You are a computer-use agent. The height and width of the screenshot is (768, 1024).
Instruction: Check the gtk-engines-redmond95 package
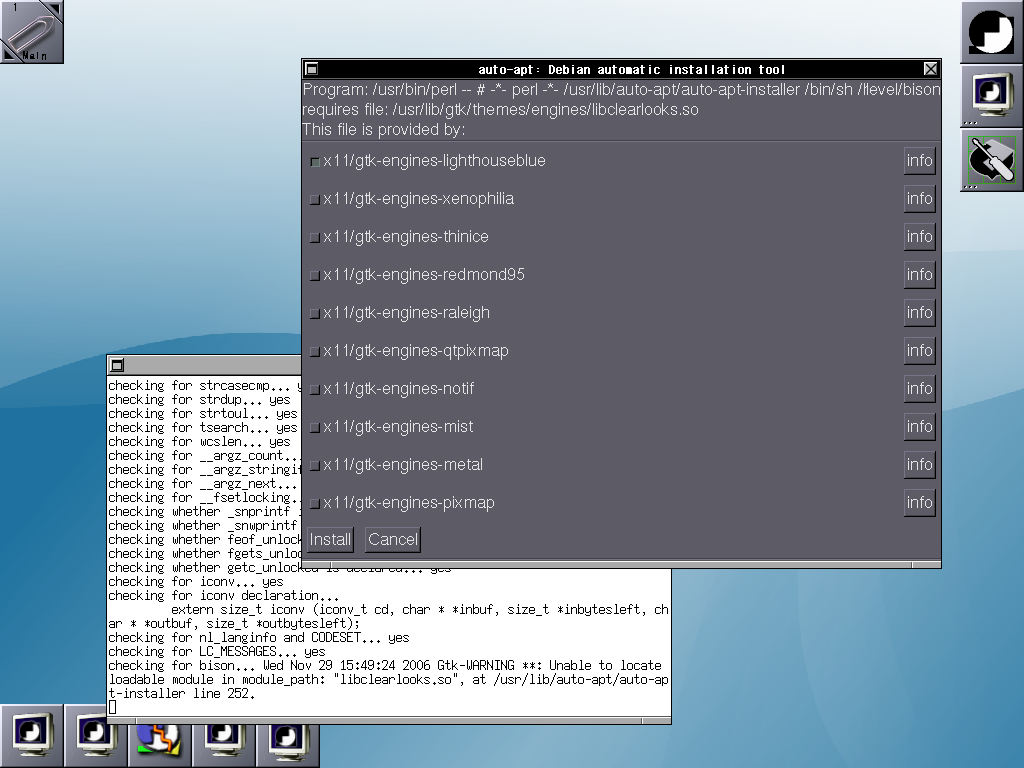315,276
